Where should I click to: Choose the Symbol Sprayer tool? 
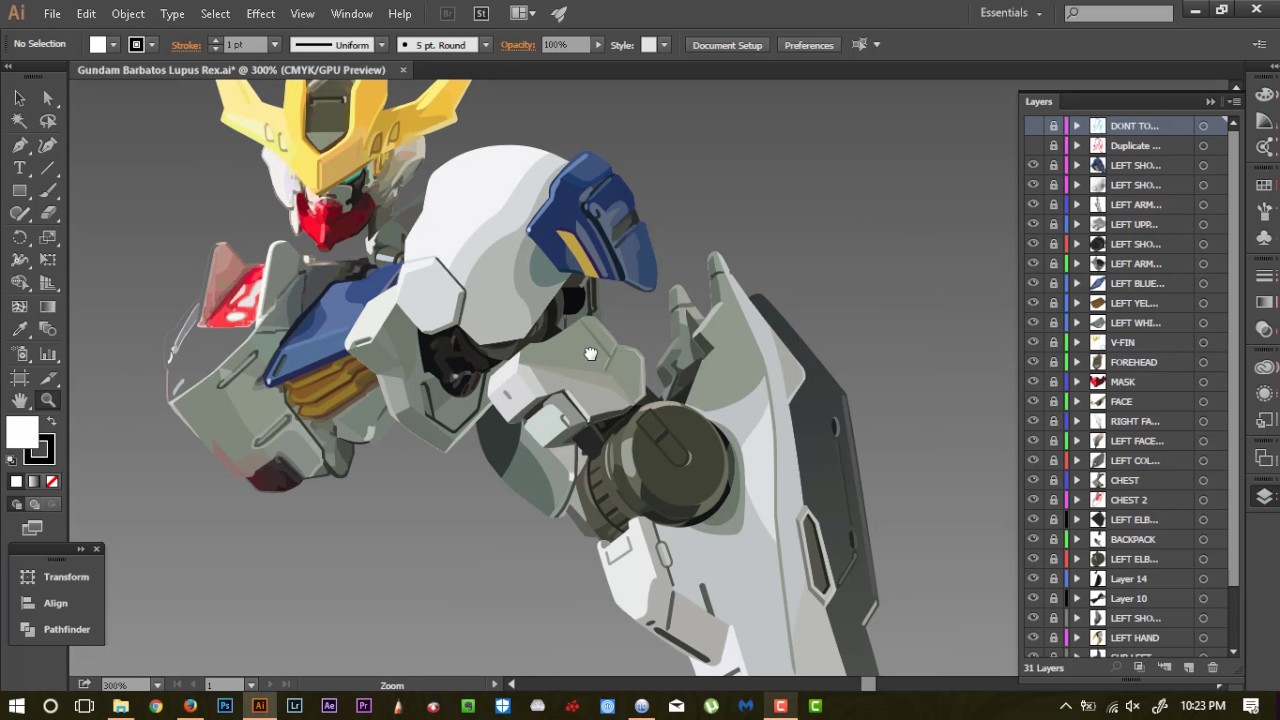tap(19, 354)
